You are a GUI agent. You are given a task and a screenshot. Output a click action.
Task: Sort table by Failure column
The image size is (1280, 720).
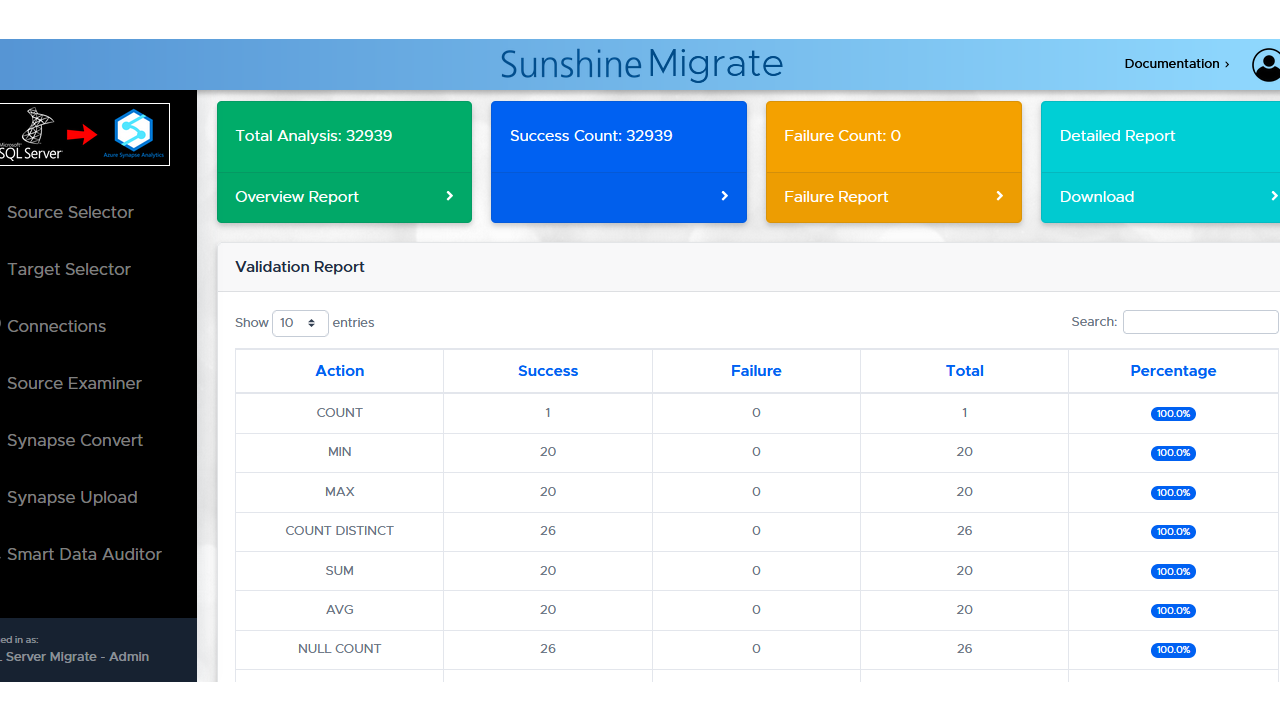756,371
